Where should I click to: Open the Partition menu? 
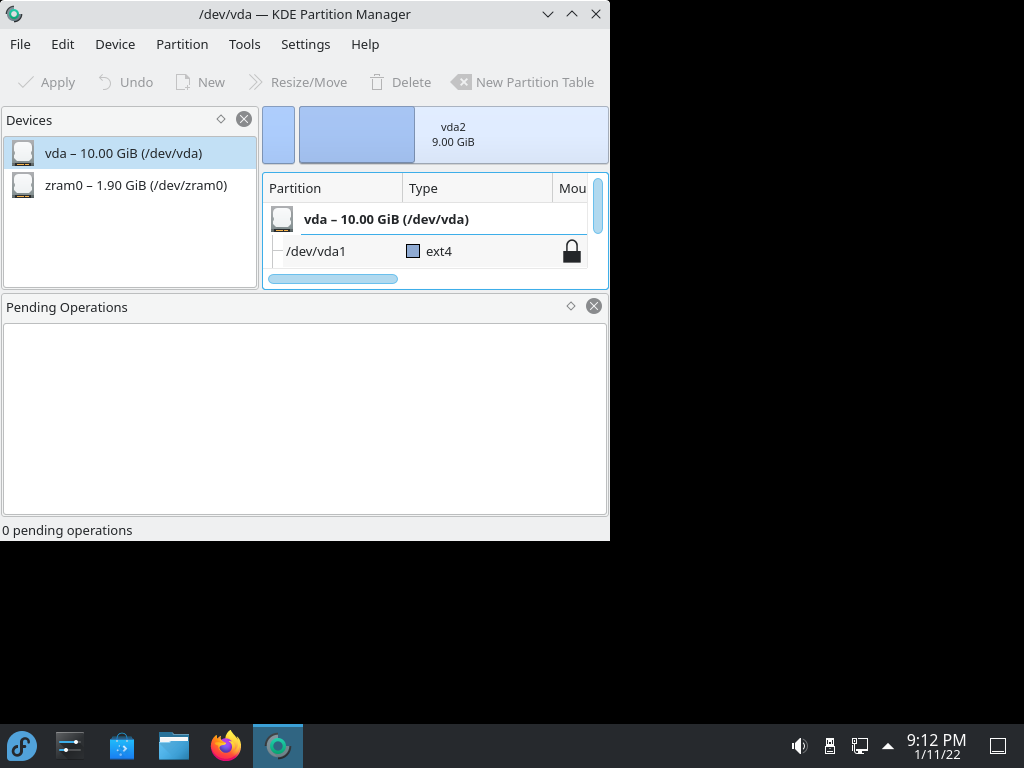pyautogui.click(x=182, y=44)
